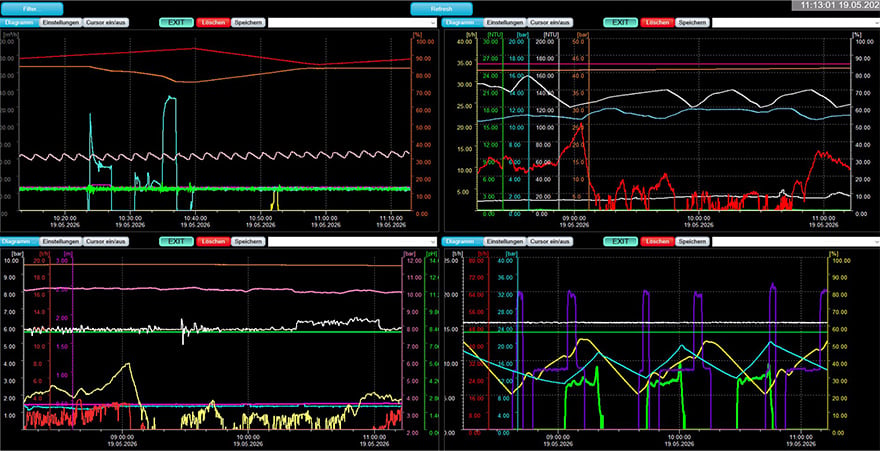This screenshot has width=880, height=451.
Task: Click the 11:10:00 time label on upper-left chart
Action: [391, 219]
